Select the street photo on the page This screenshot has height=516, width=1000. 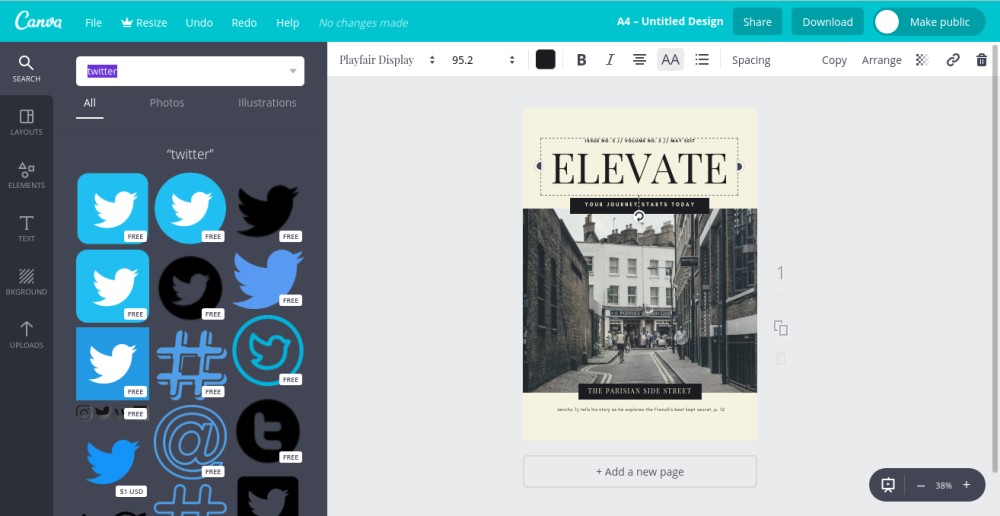[640, 300]
